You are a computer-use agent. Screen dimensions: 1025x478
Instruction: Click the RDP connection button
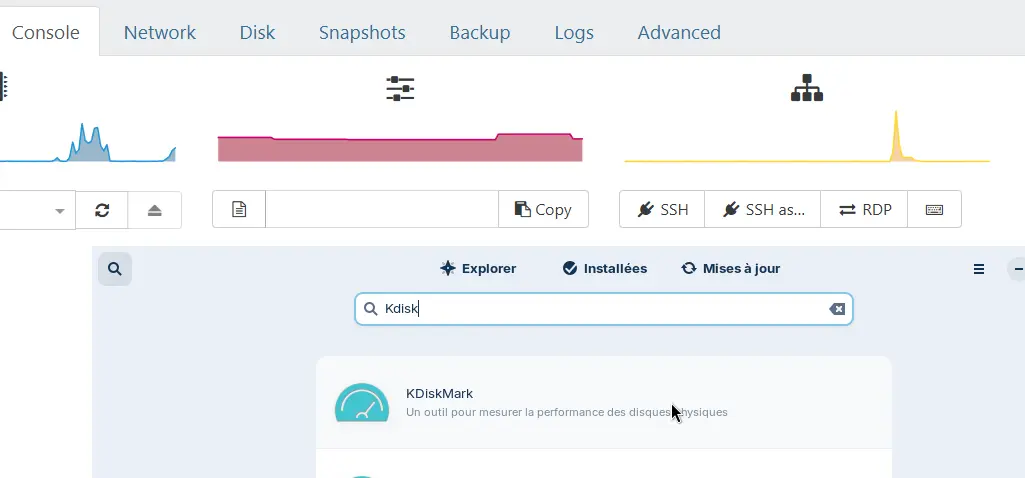click(863, 210)
